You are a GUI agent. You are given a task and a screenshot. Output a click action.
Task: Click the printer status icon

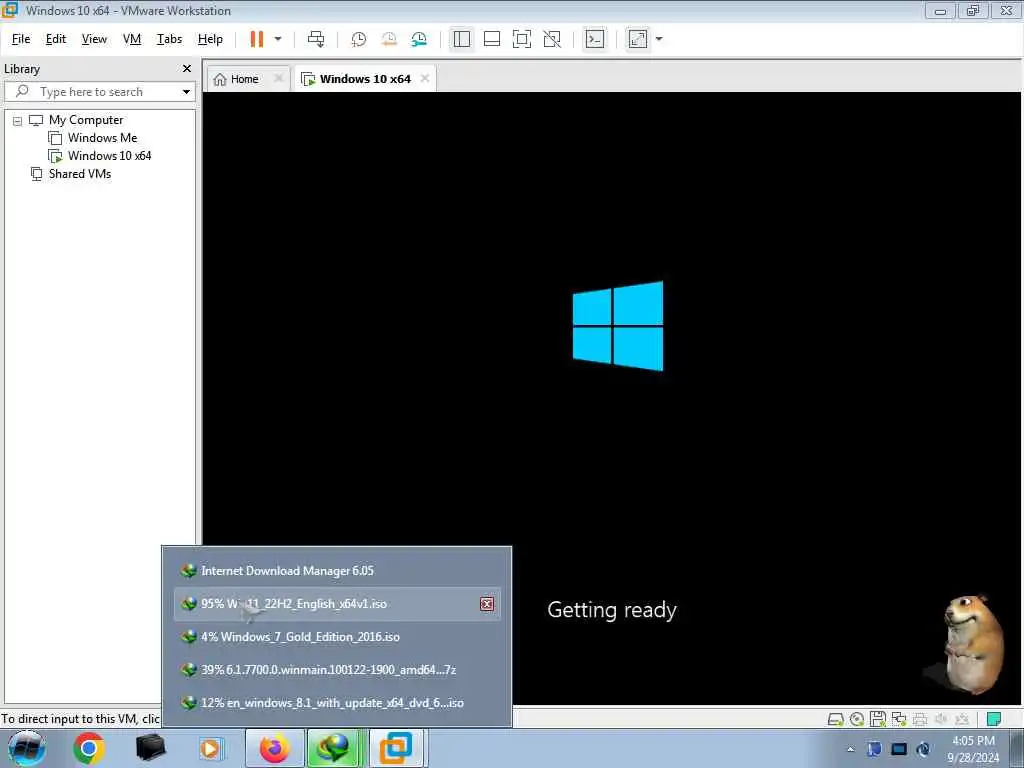(920, 720)
